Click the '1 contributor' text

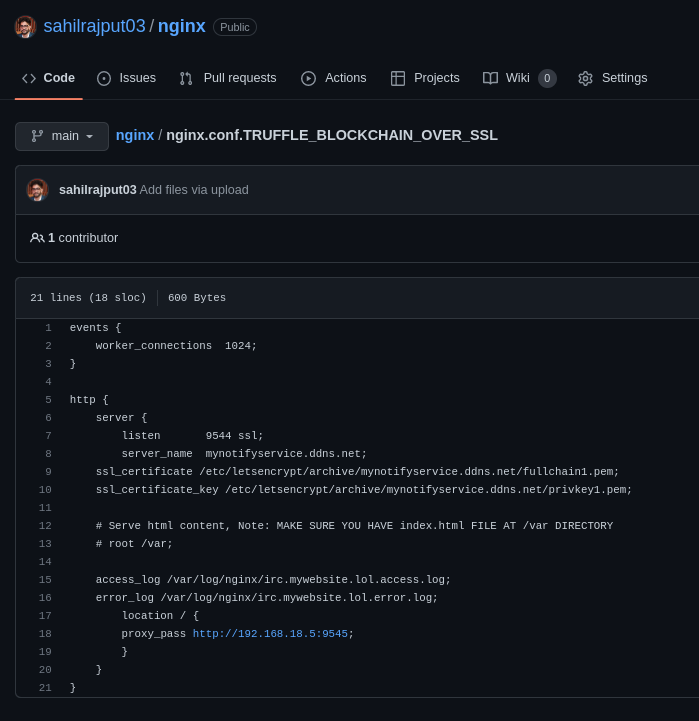83,238
